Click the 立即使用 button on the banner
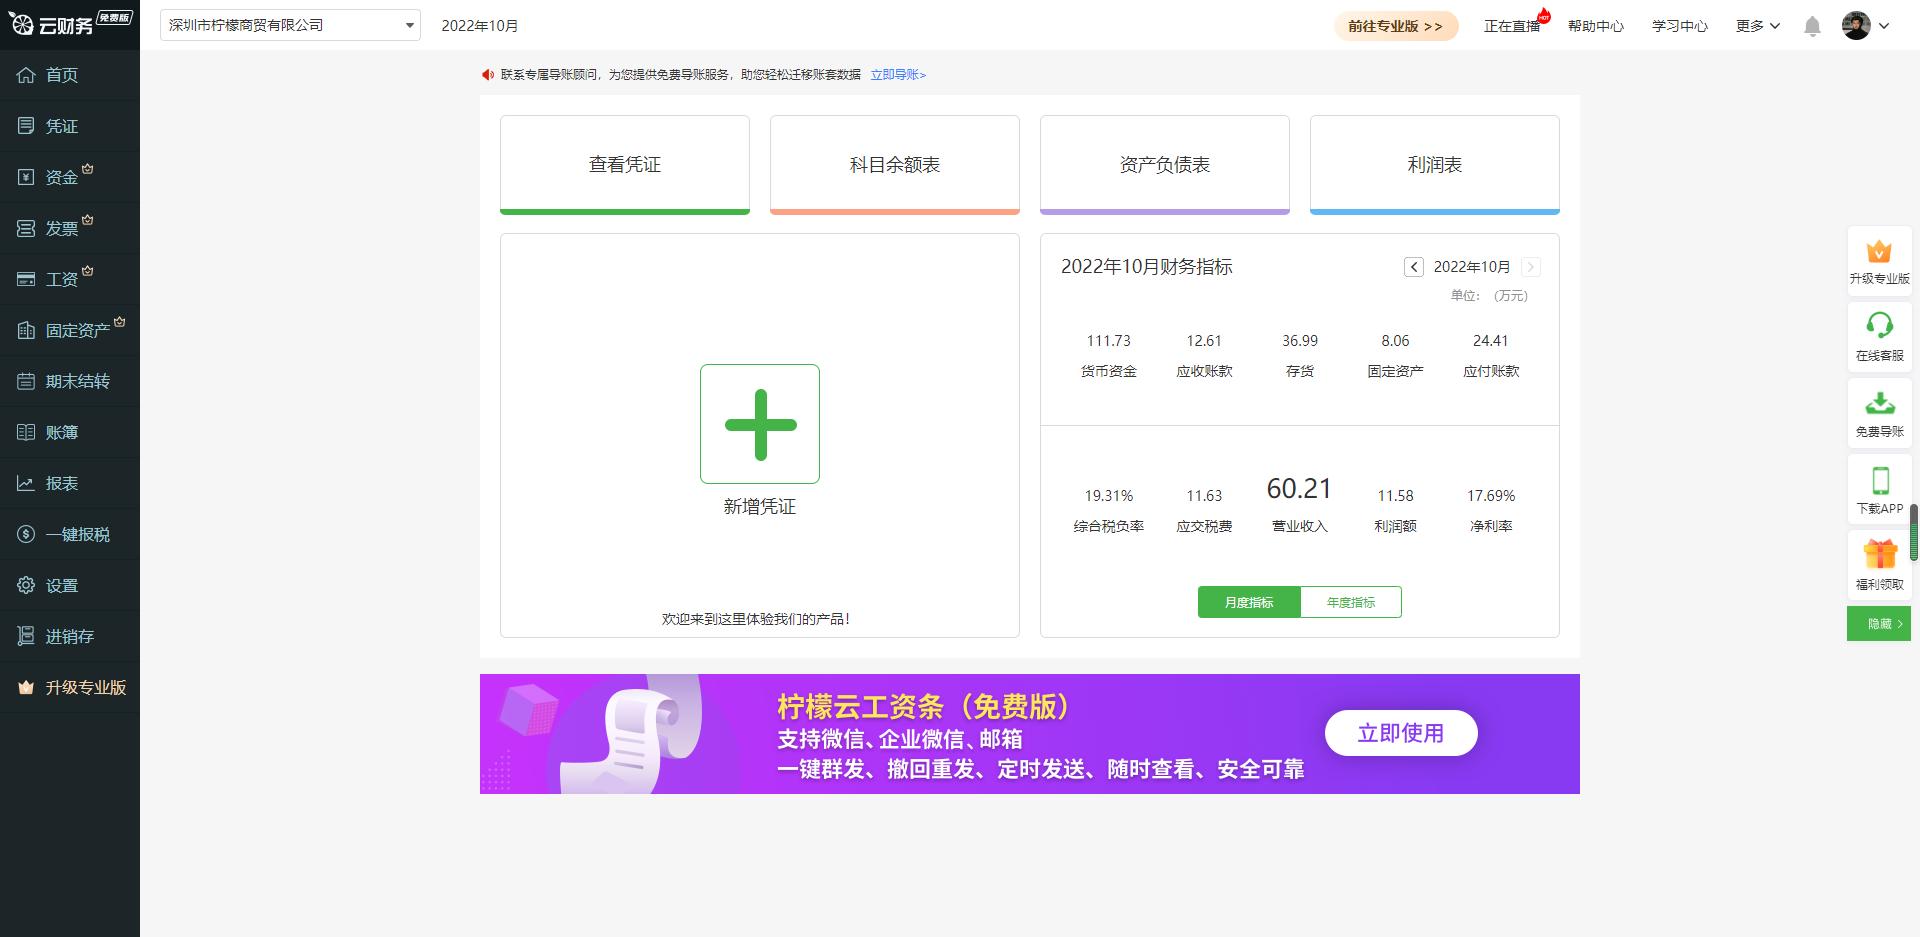Viewport: 1920px width, 937px height. 1400,733
